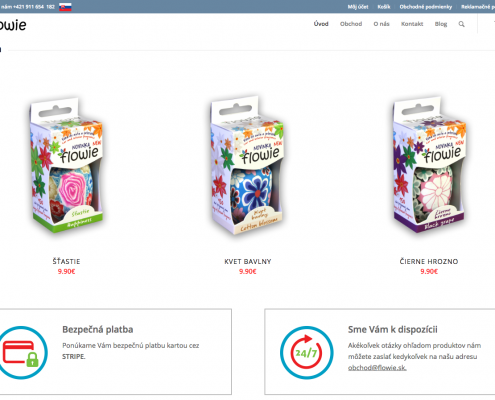Screen dimensions: 495x400
Task: Select the ŠŤASTIE product title
Action: click(x=66, y=261)
